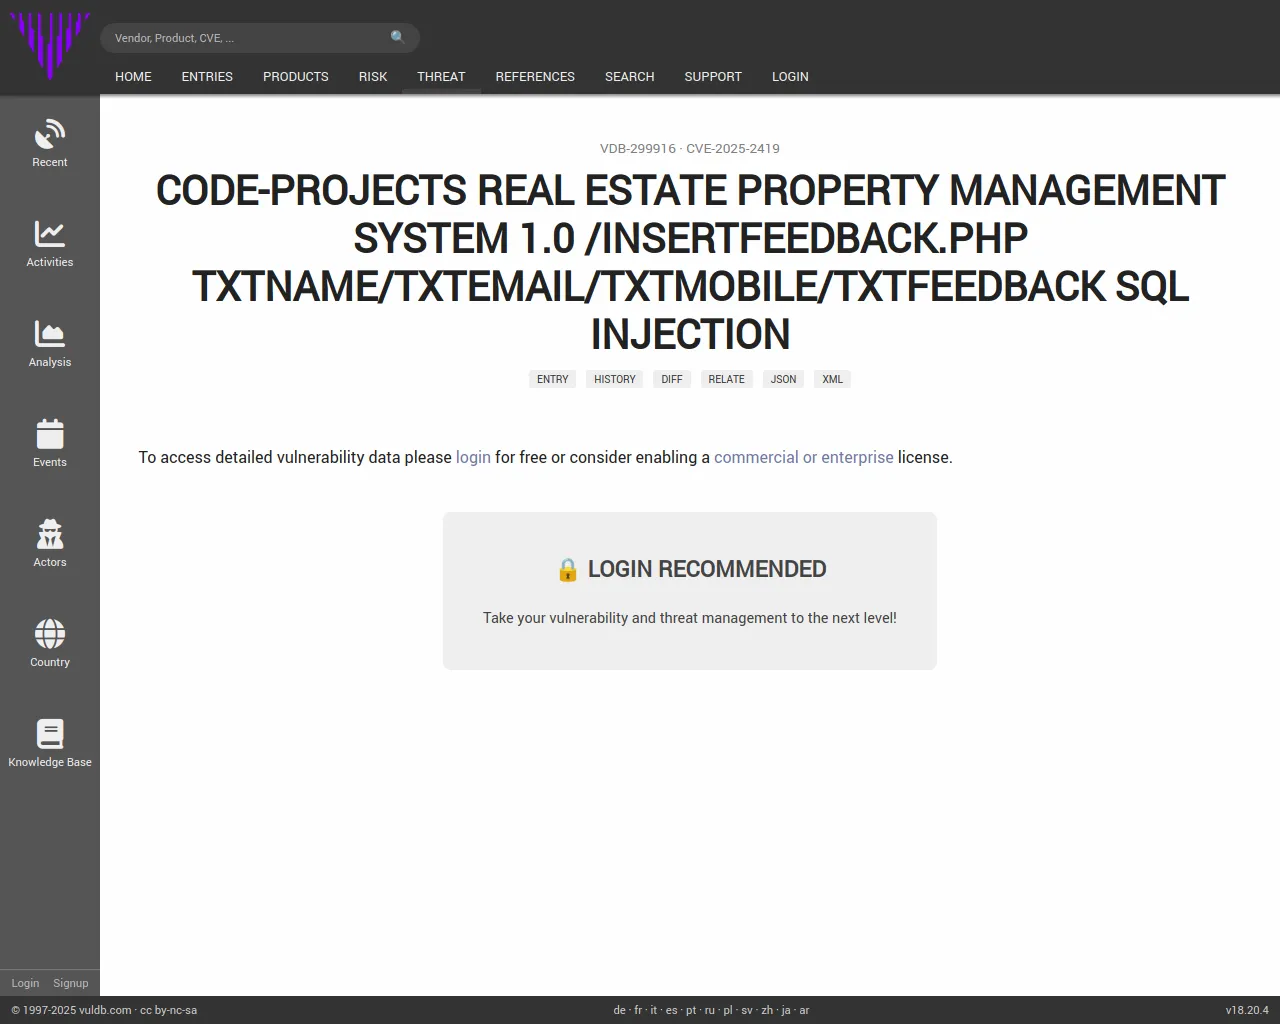Screen dimensions: 1280x1024
Task: Switch language to 'ja'
Action: (786, 1010)
